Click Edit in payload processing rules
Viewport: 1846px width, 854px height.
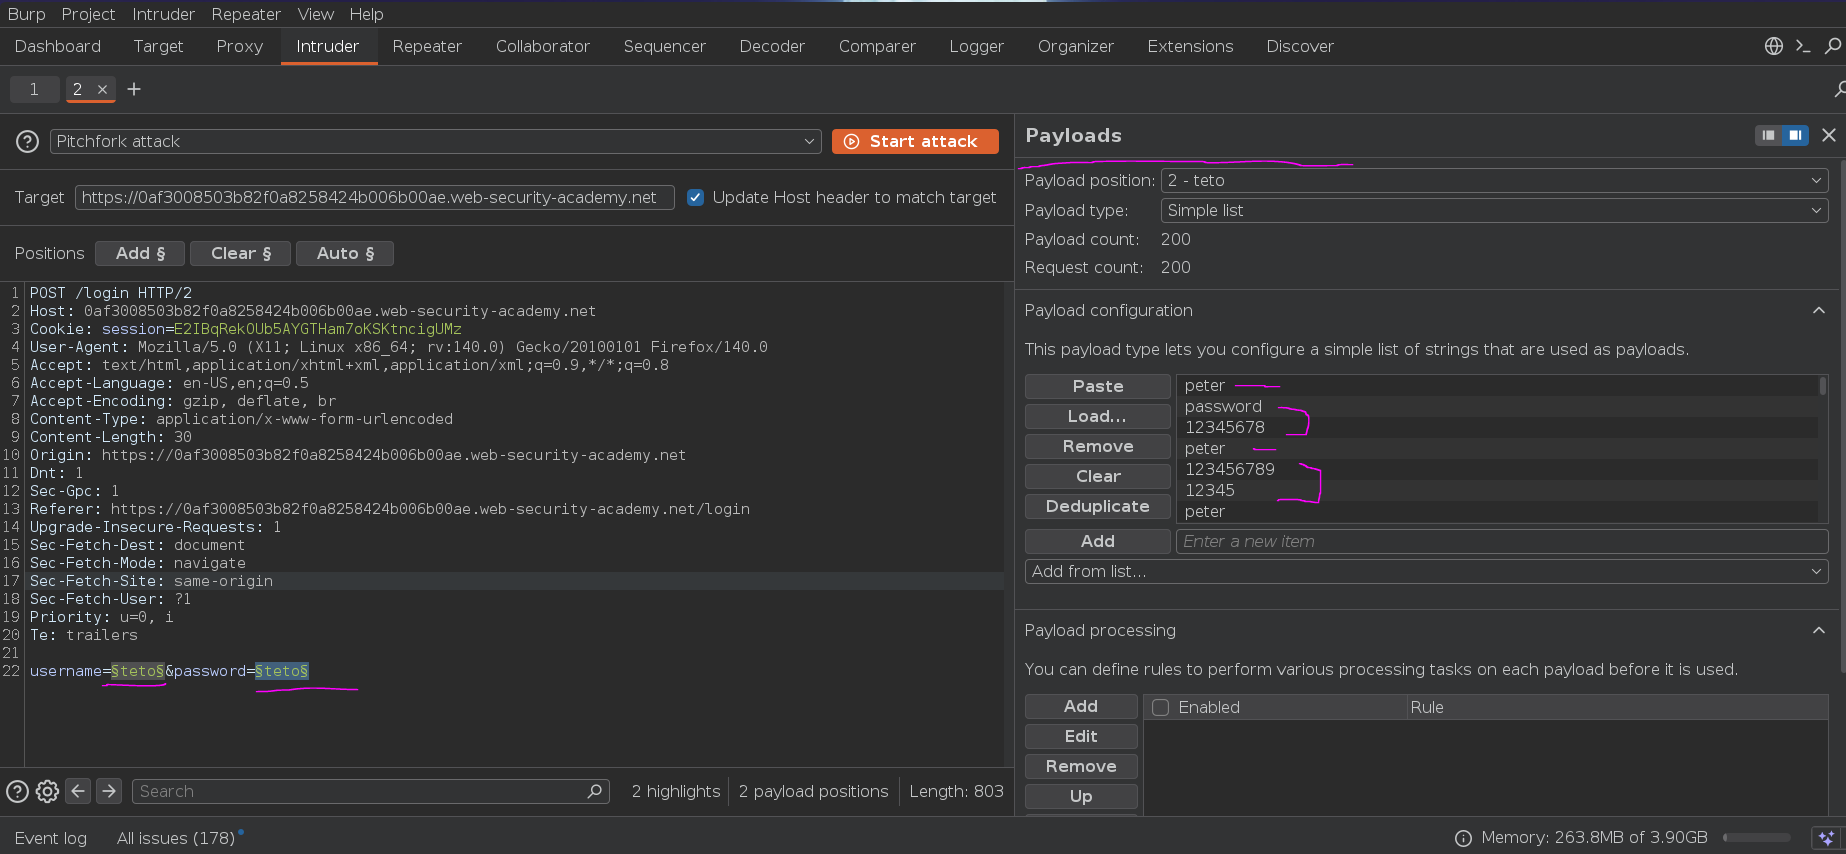click(x=1081, y=736)
